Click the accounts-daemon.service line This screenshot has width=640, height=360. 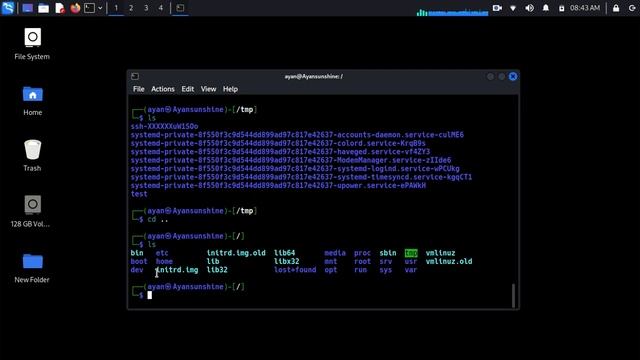[x=297, y=135]
